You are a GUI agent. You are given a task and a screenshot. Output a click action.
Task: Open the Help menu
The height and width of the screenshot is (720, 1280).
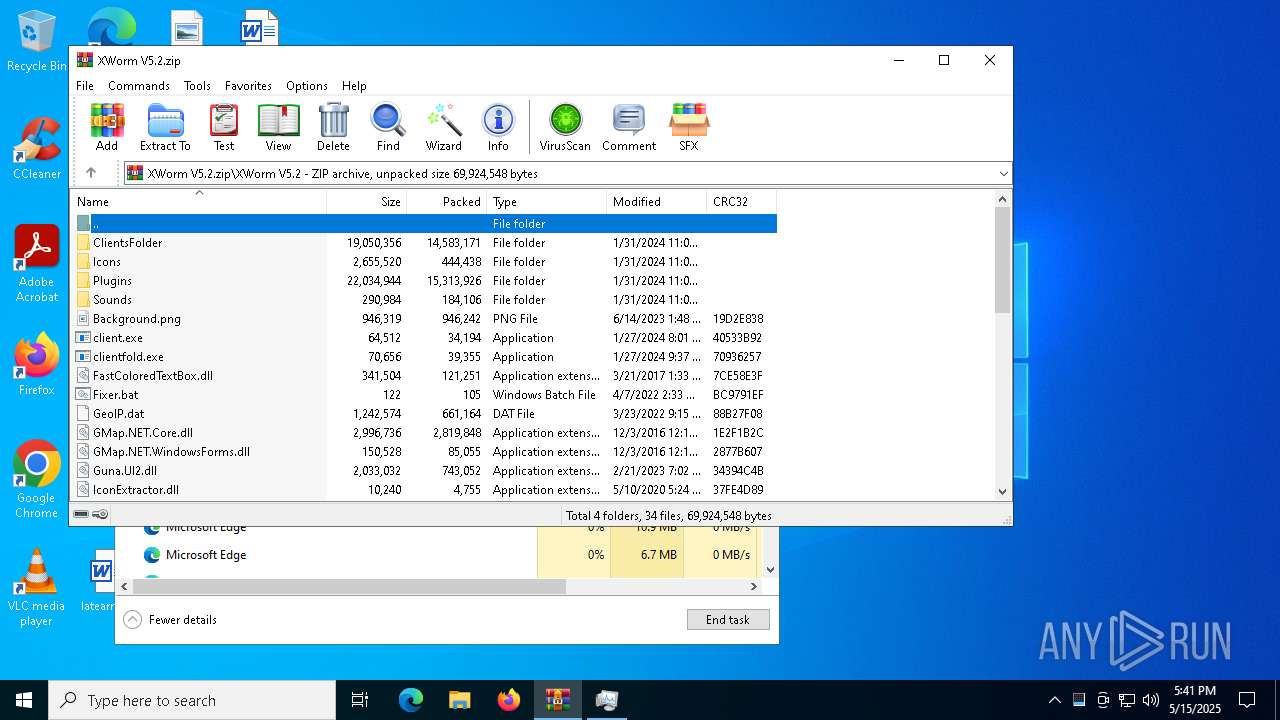354,86
